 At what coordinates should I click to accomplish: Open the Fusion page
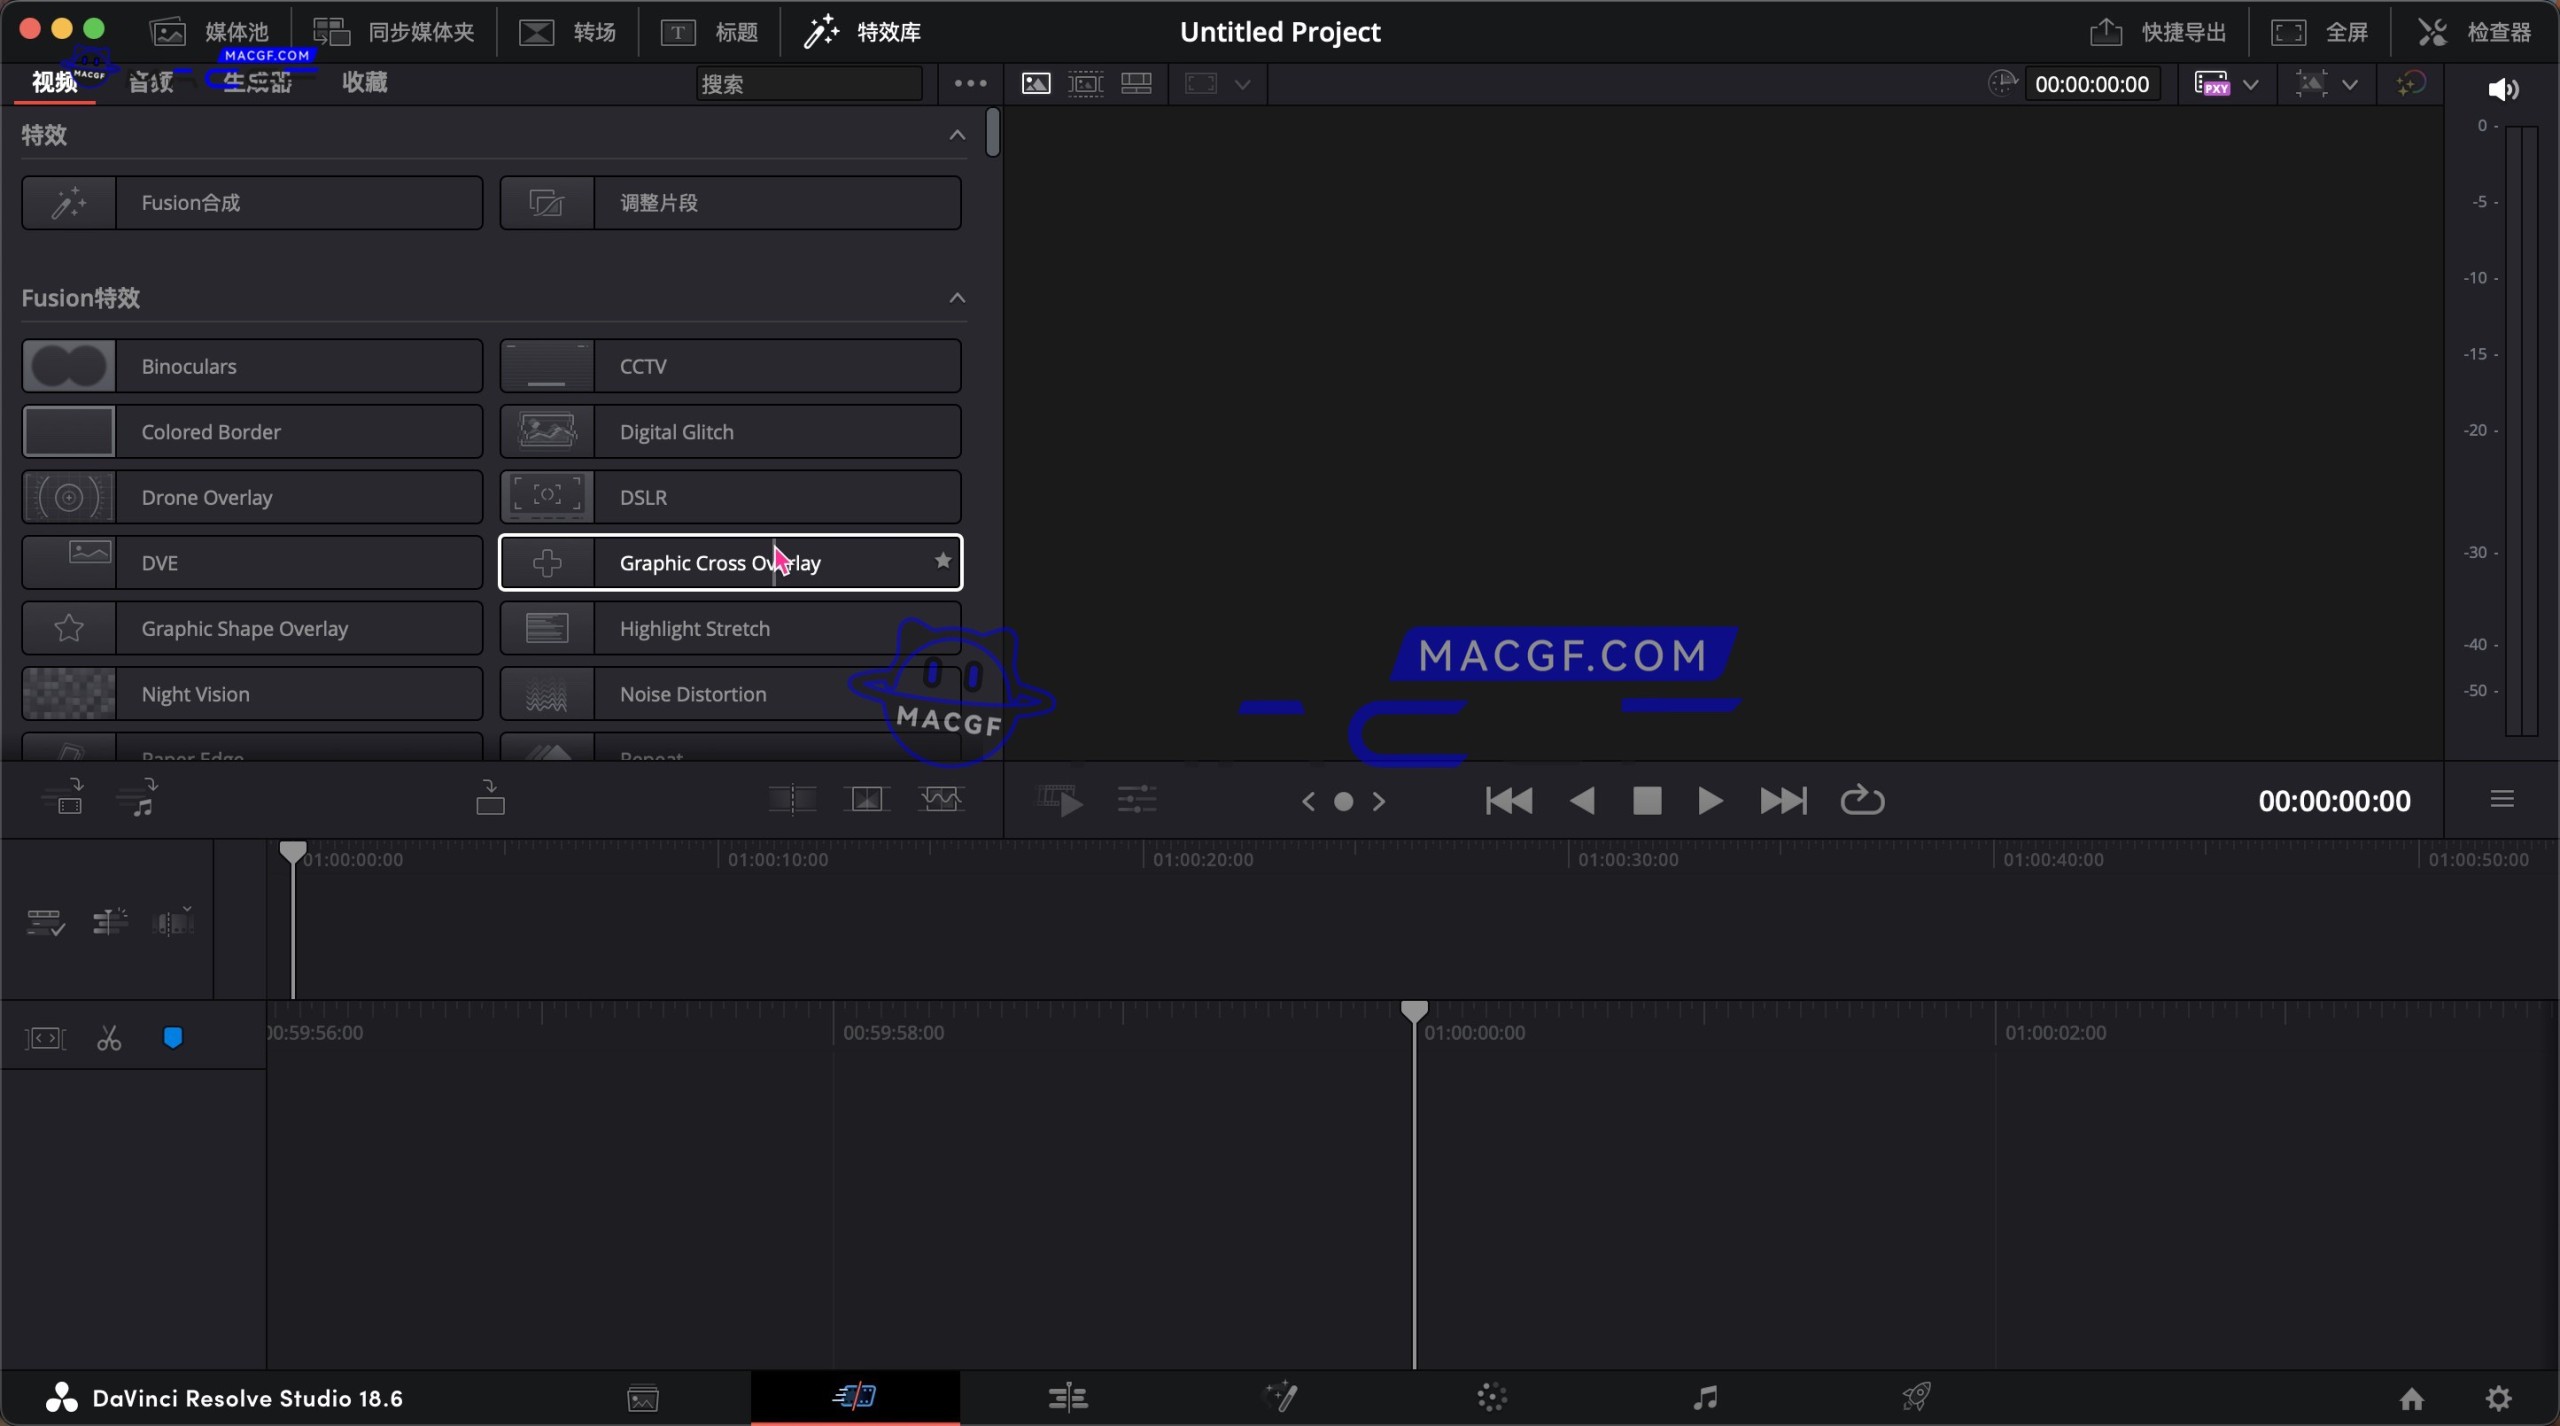[1281, 1397]
